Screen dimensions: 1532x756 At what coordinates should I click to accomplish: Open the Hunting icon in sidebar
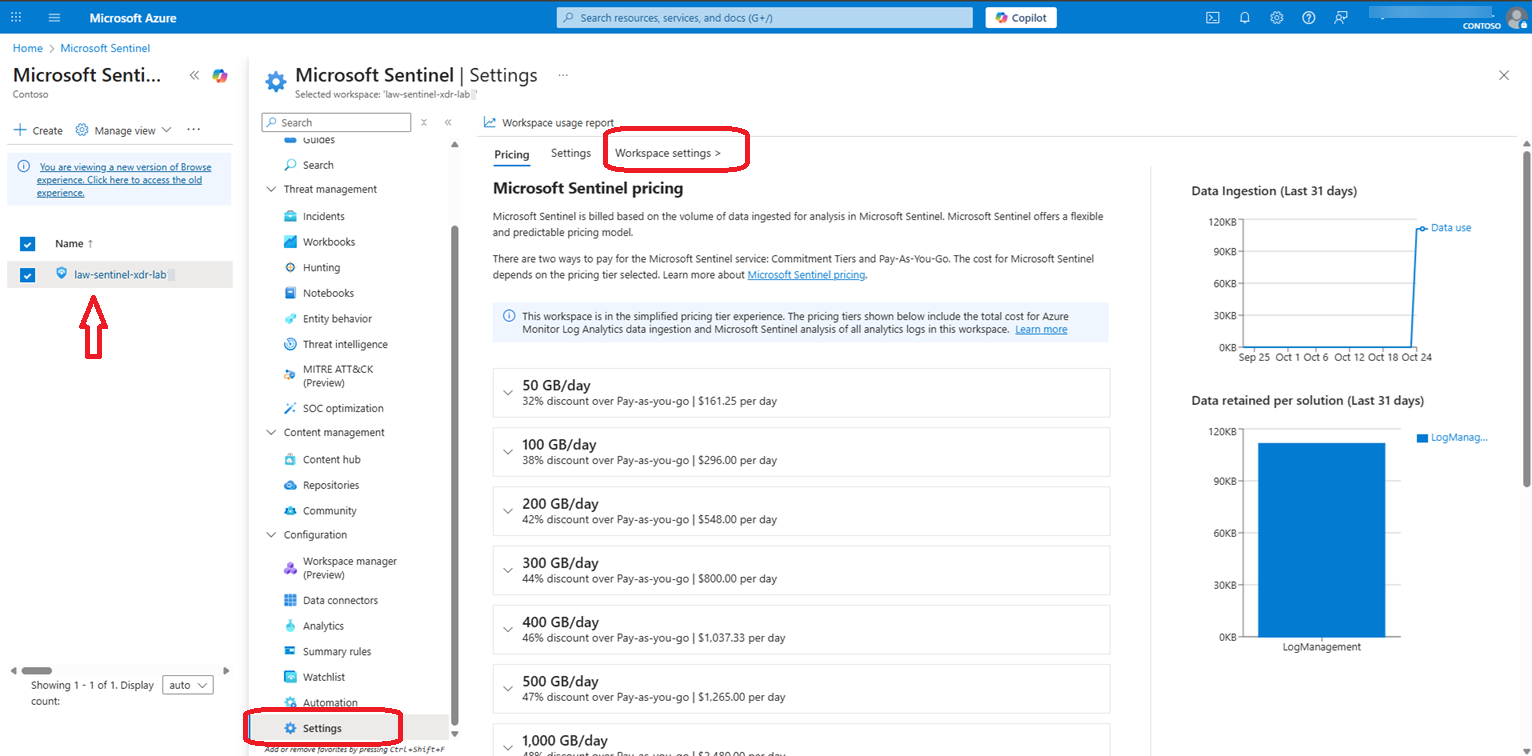click(290, 268)
